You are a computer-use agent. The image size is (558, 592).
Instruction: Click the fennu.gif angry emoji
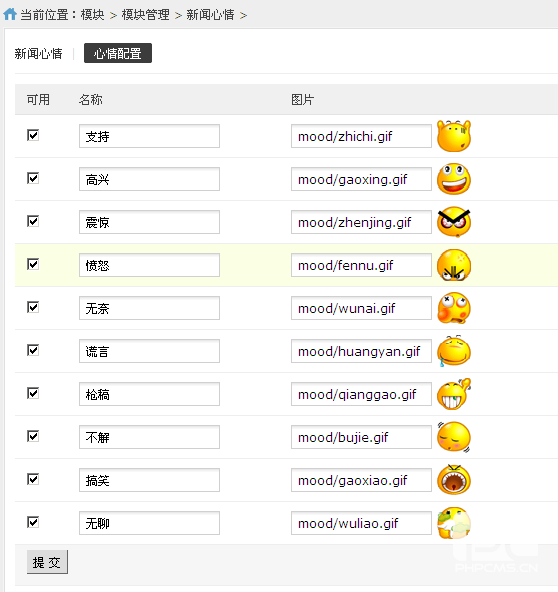click(x=454, y=265)
